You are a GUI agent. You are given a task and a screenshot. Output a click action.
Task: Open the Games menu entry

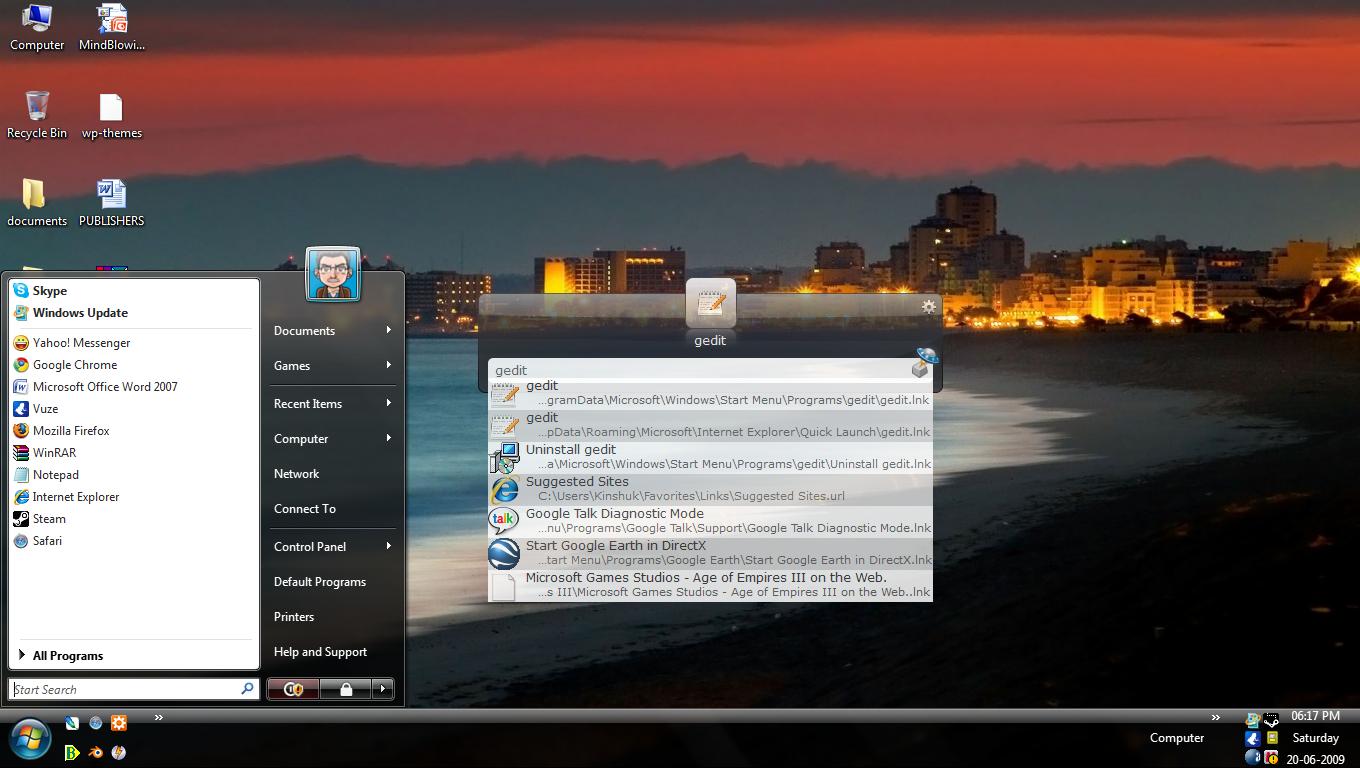click(291, 365)
